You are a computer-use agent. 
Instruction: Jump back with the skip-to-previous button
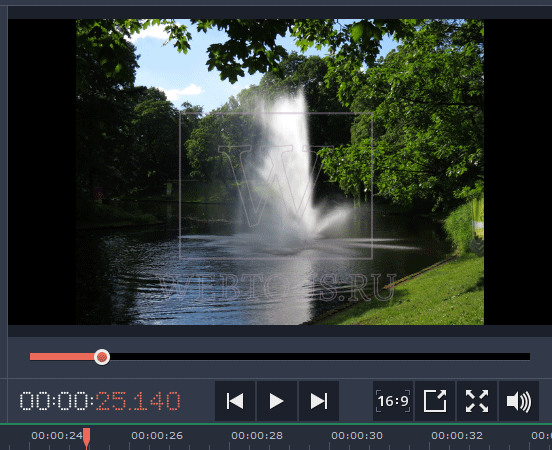tap(235, 401)
